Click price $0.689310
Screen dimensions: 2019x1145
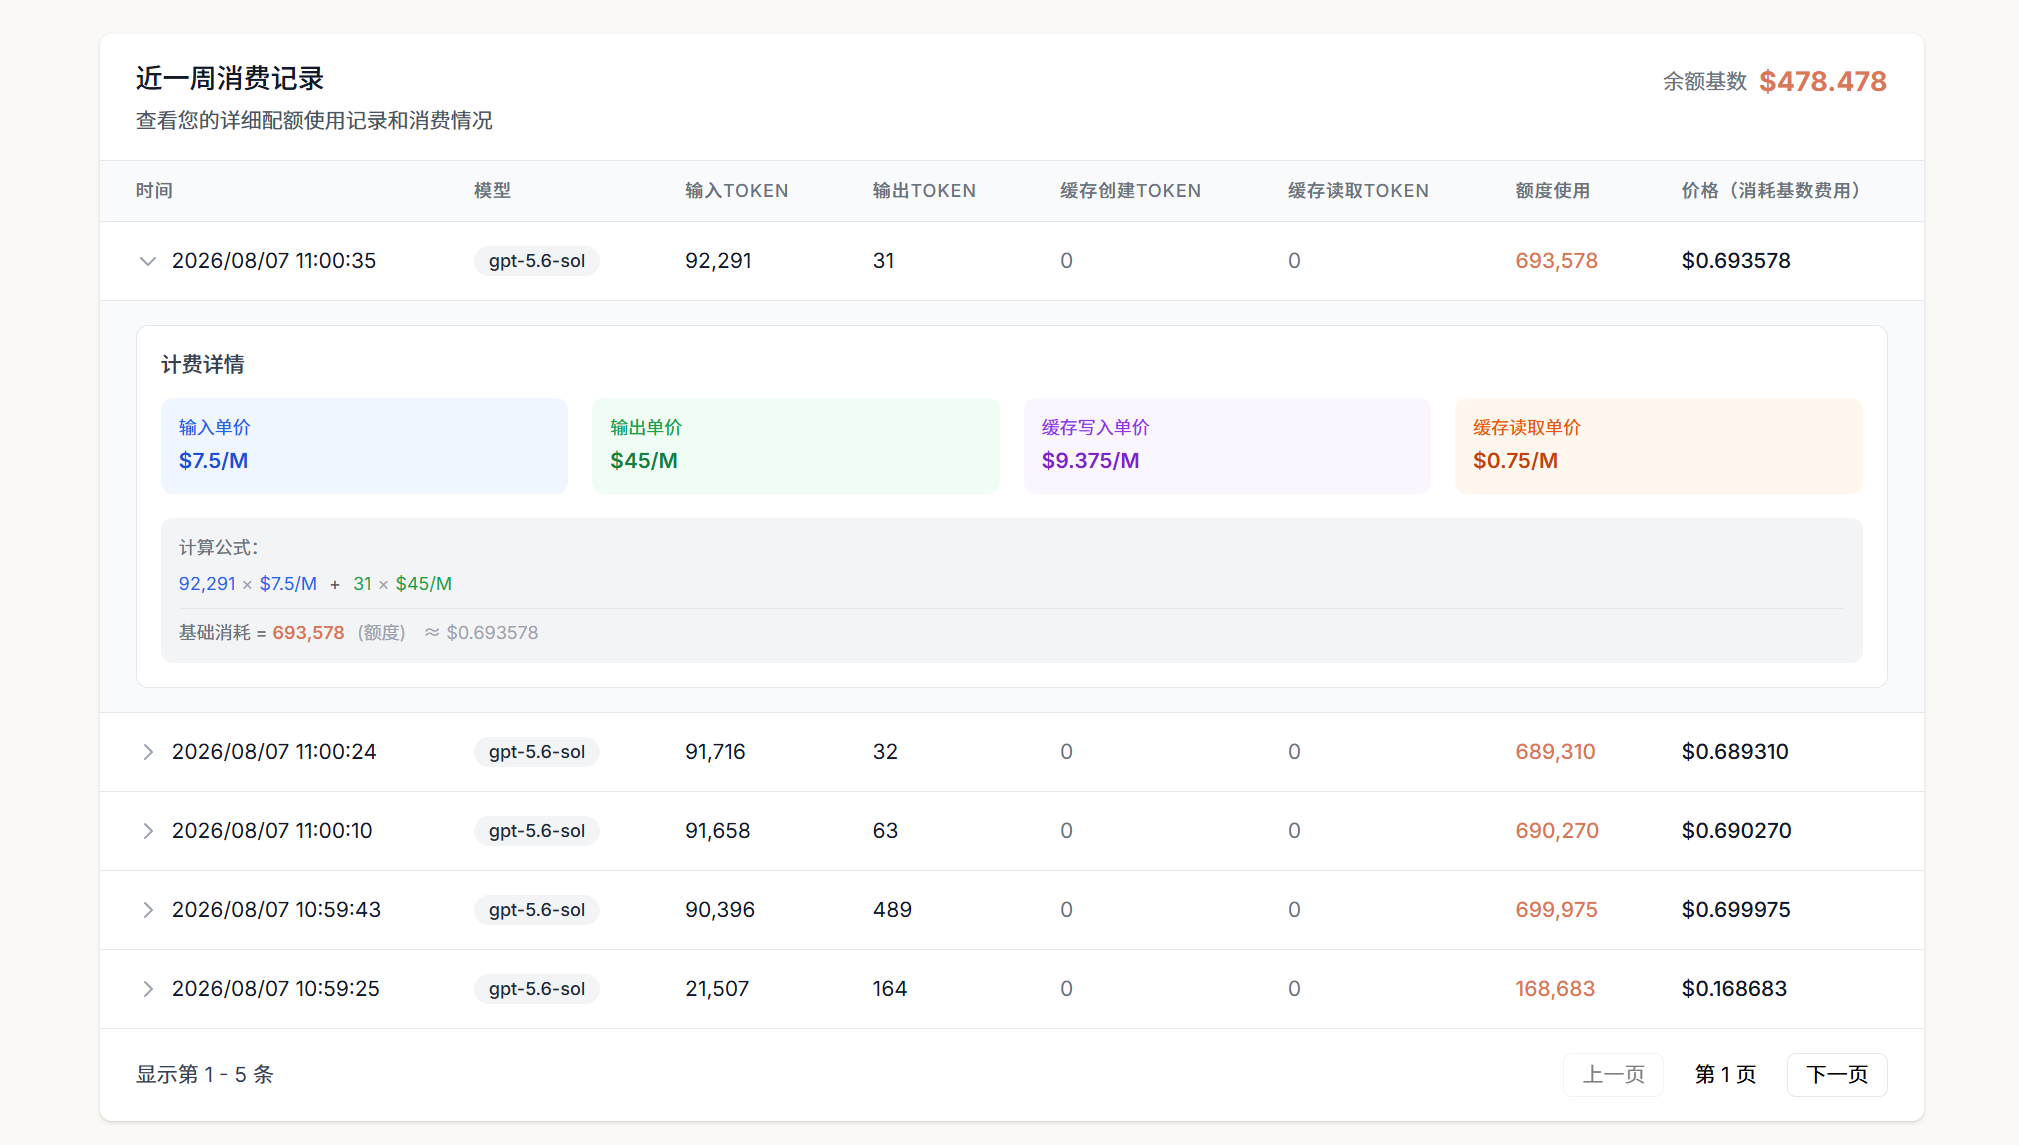(x=1735, y=752)
